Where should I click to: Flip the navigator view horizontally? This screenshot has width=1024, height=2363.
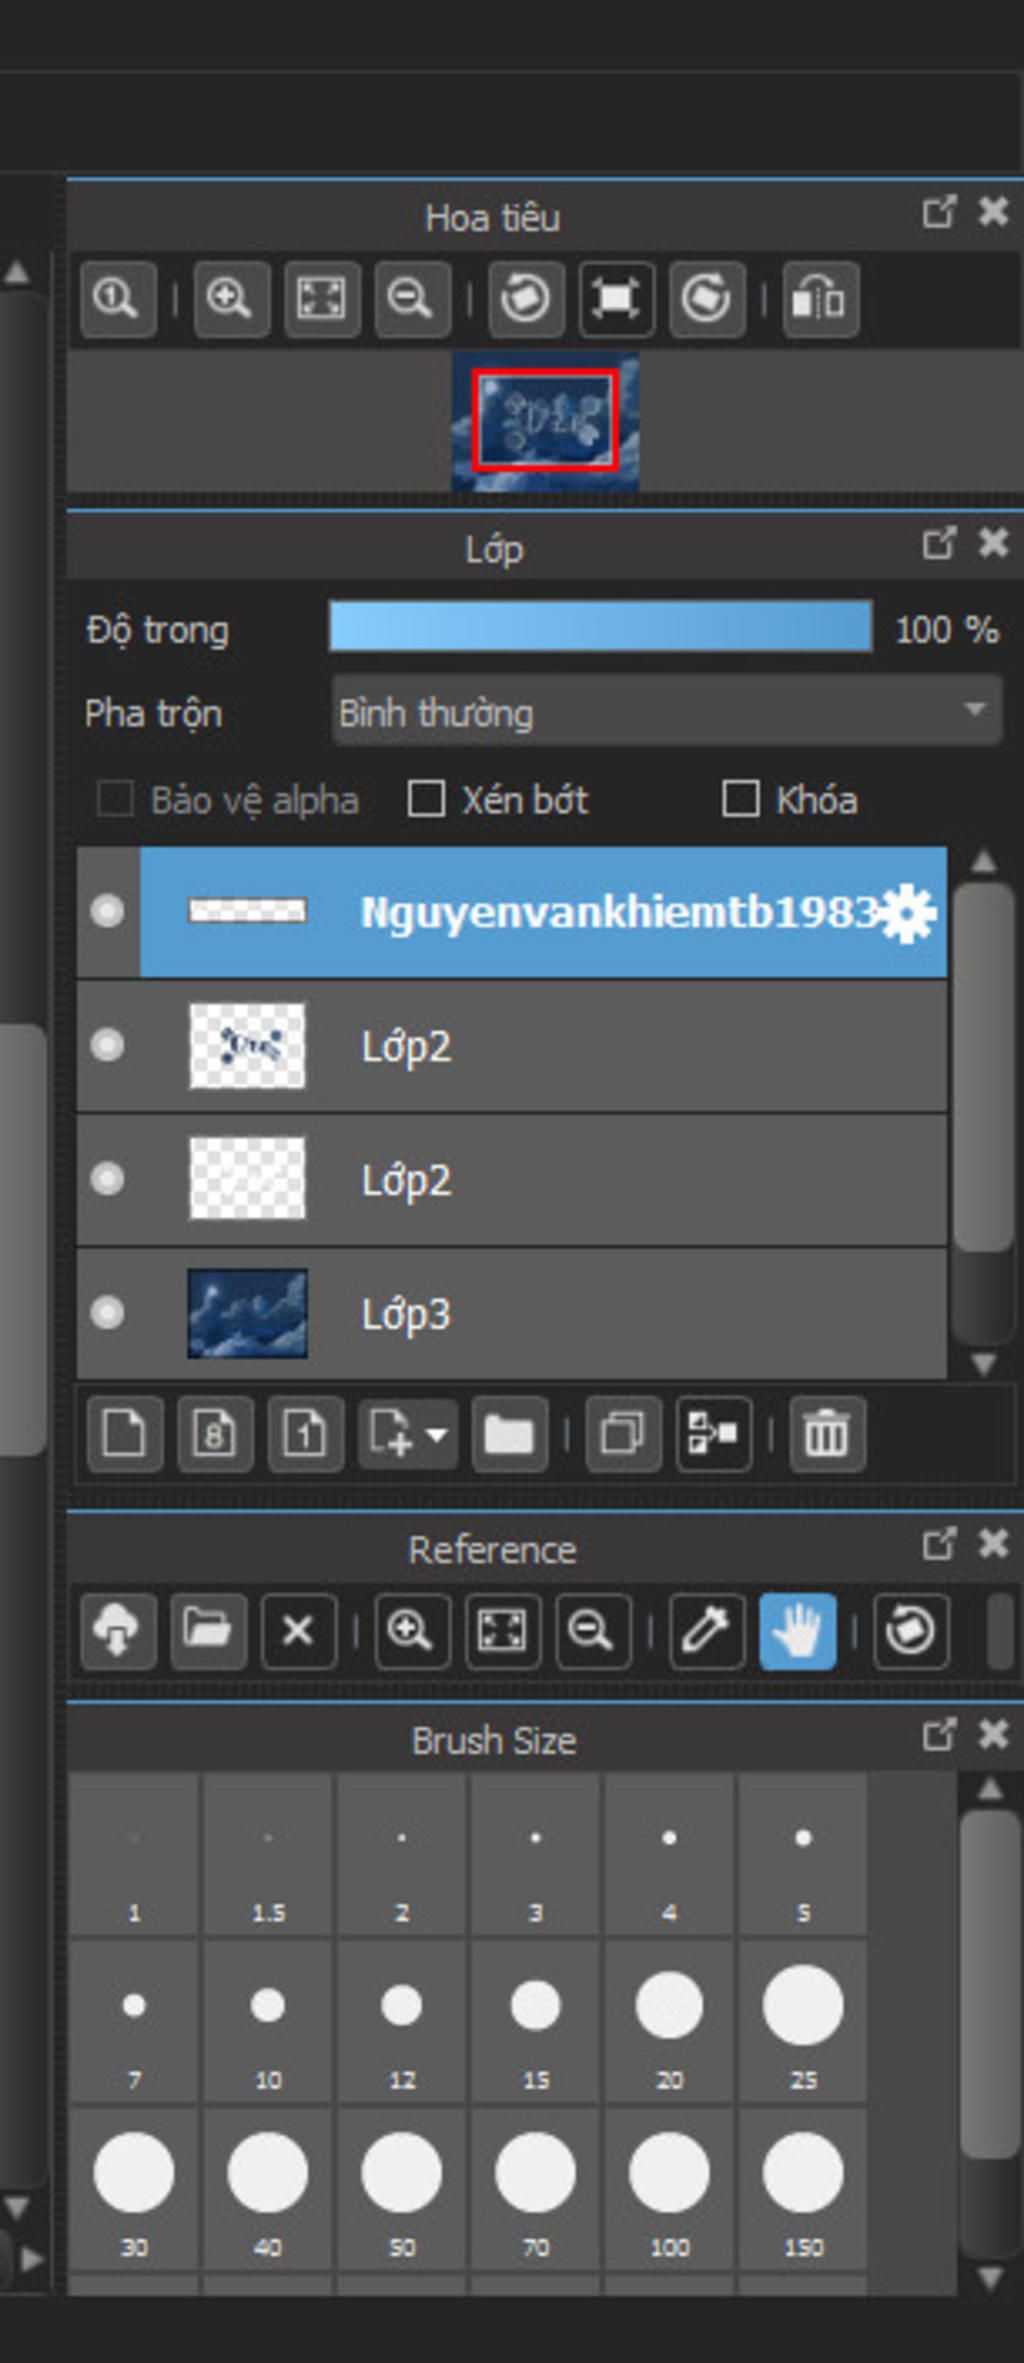pos(819,299)
